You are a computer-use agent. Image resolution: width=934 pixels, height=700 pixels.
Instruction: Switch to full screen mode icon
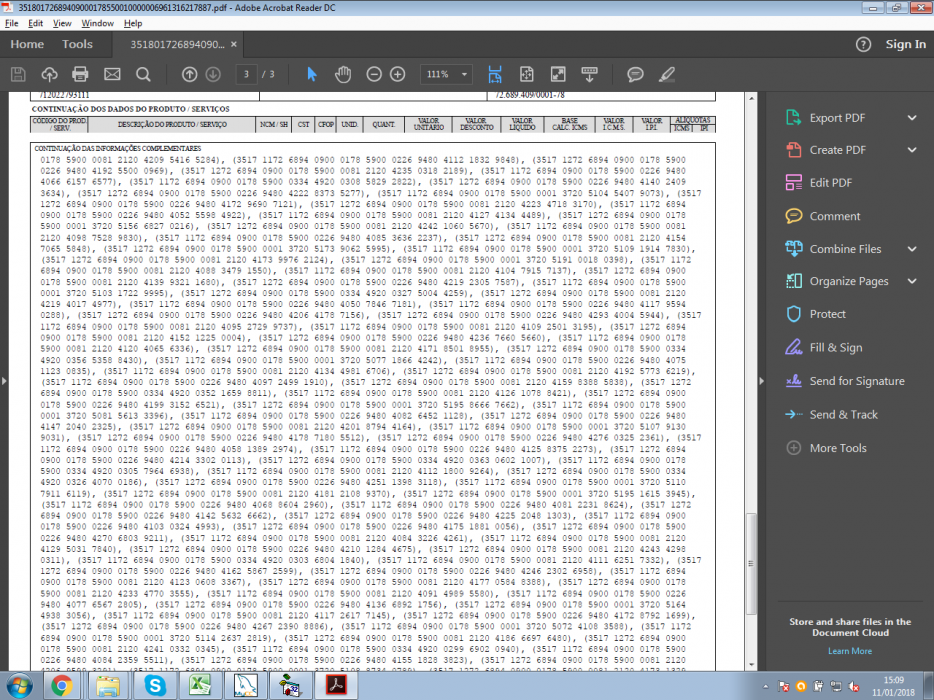(558, 74)
